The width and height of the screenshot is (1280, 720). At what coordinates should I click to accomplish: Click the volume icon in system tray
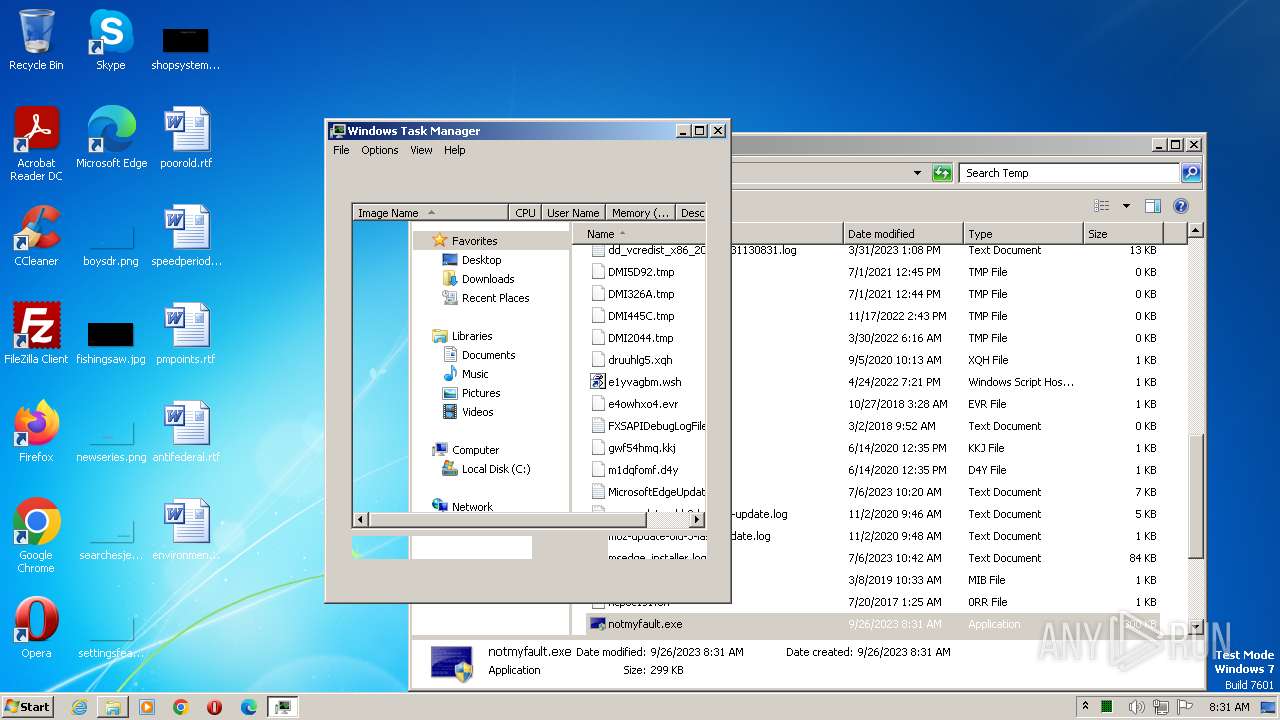pyautogui.click(x=1136, y=707)
